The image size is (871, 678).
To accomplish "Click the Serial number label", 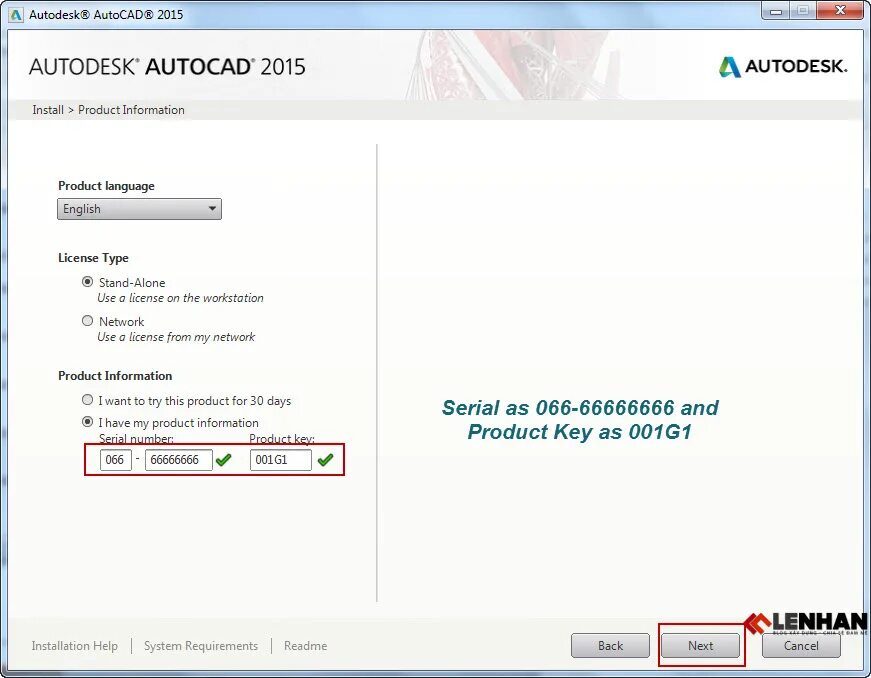I will pyautogui.click(x=136, y=439).
